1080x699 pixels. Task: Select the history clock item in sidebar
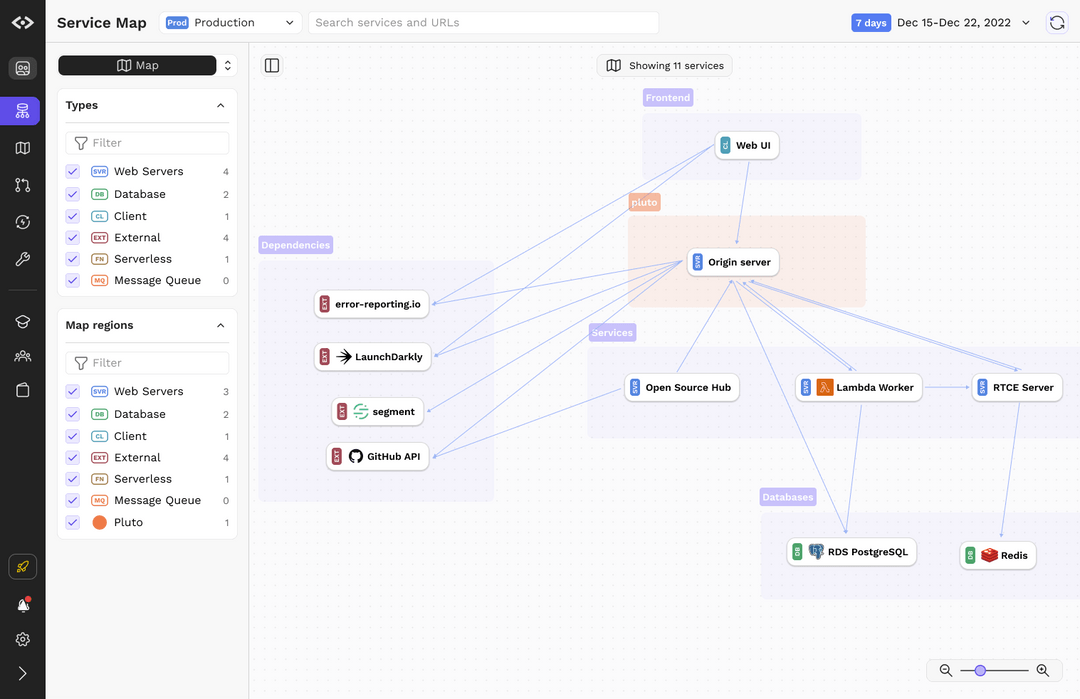[22, 221]
